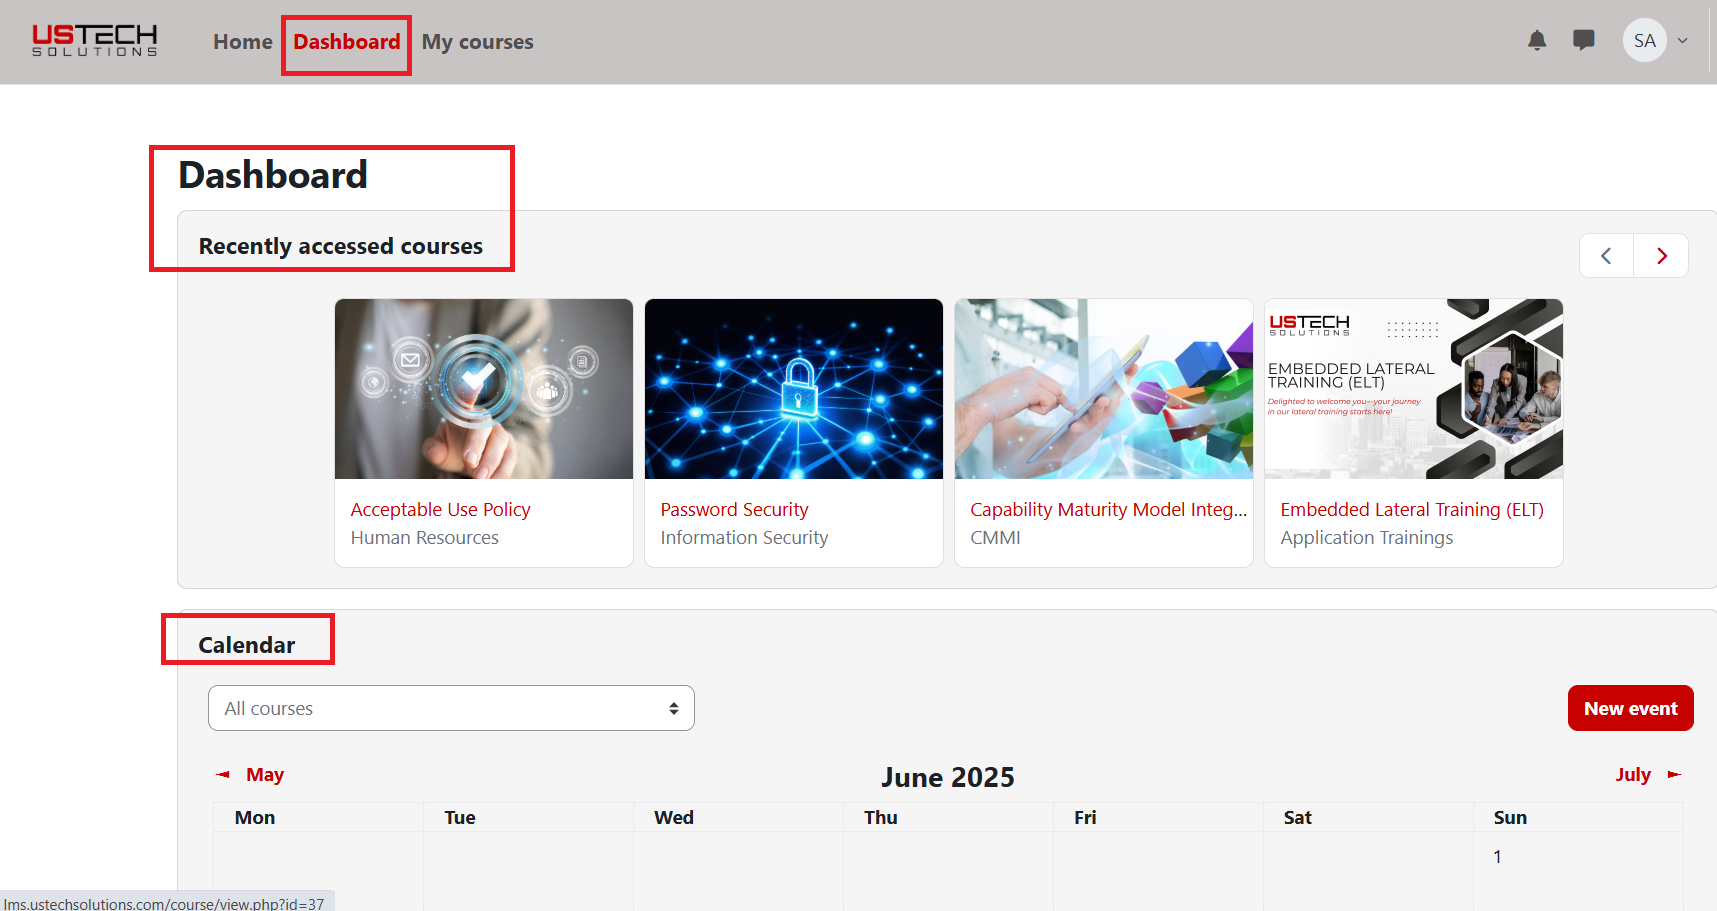Viewport: 1717px width, 911px height.
Task: Click the right arrow beside July
Action: (x=1675, y=775)
